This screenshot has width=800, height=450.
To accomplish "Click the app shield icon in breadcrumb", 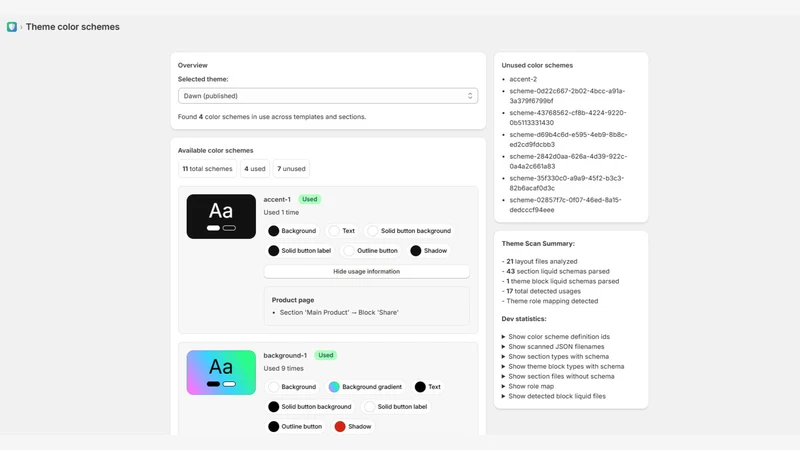I will [x=12, y=27].
